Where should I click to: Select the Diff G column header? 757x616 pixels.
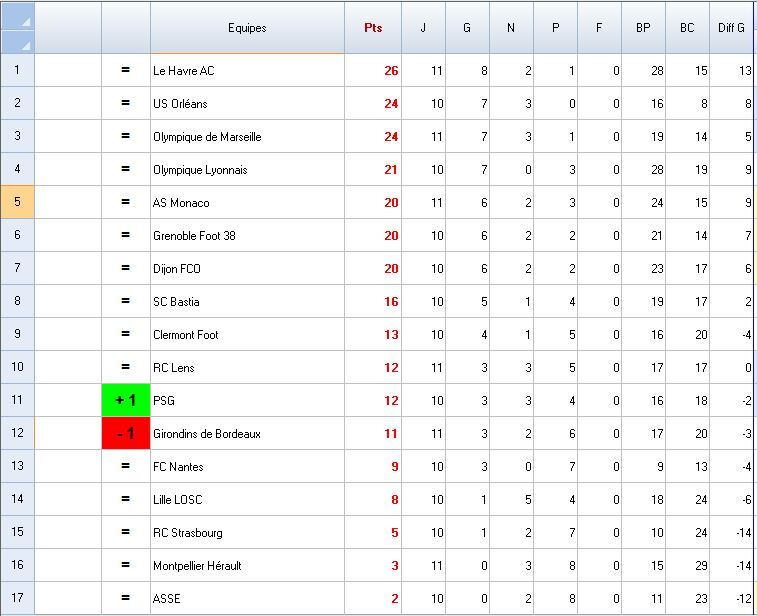point(732,28)
